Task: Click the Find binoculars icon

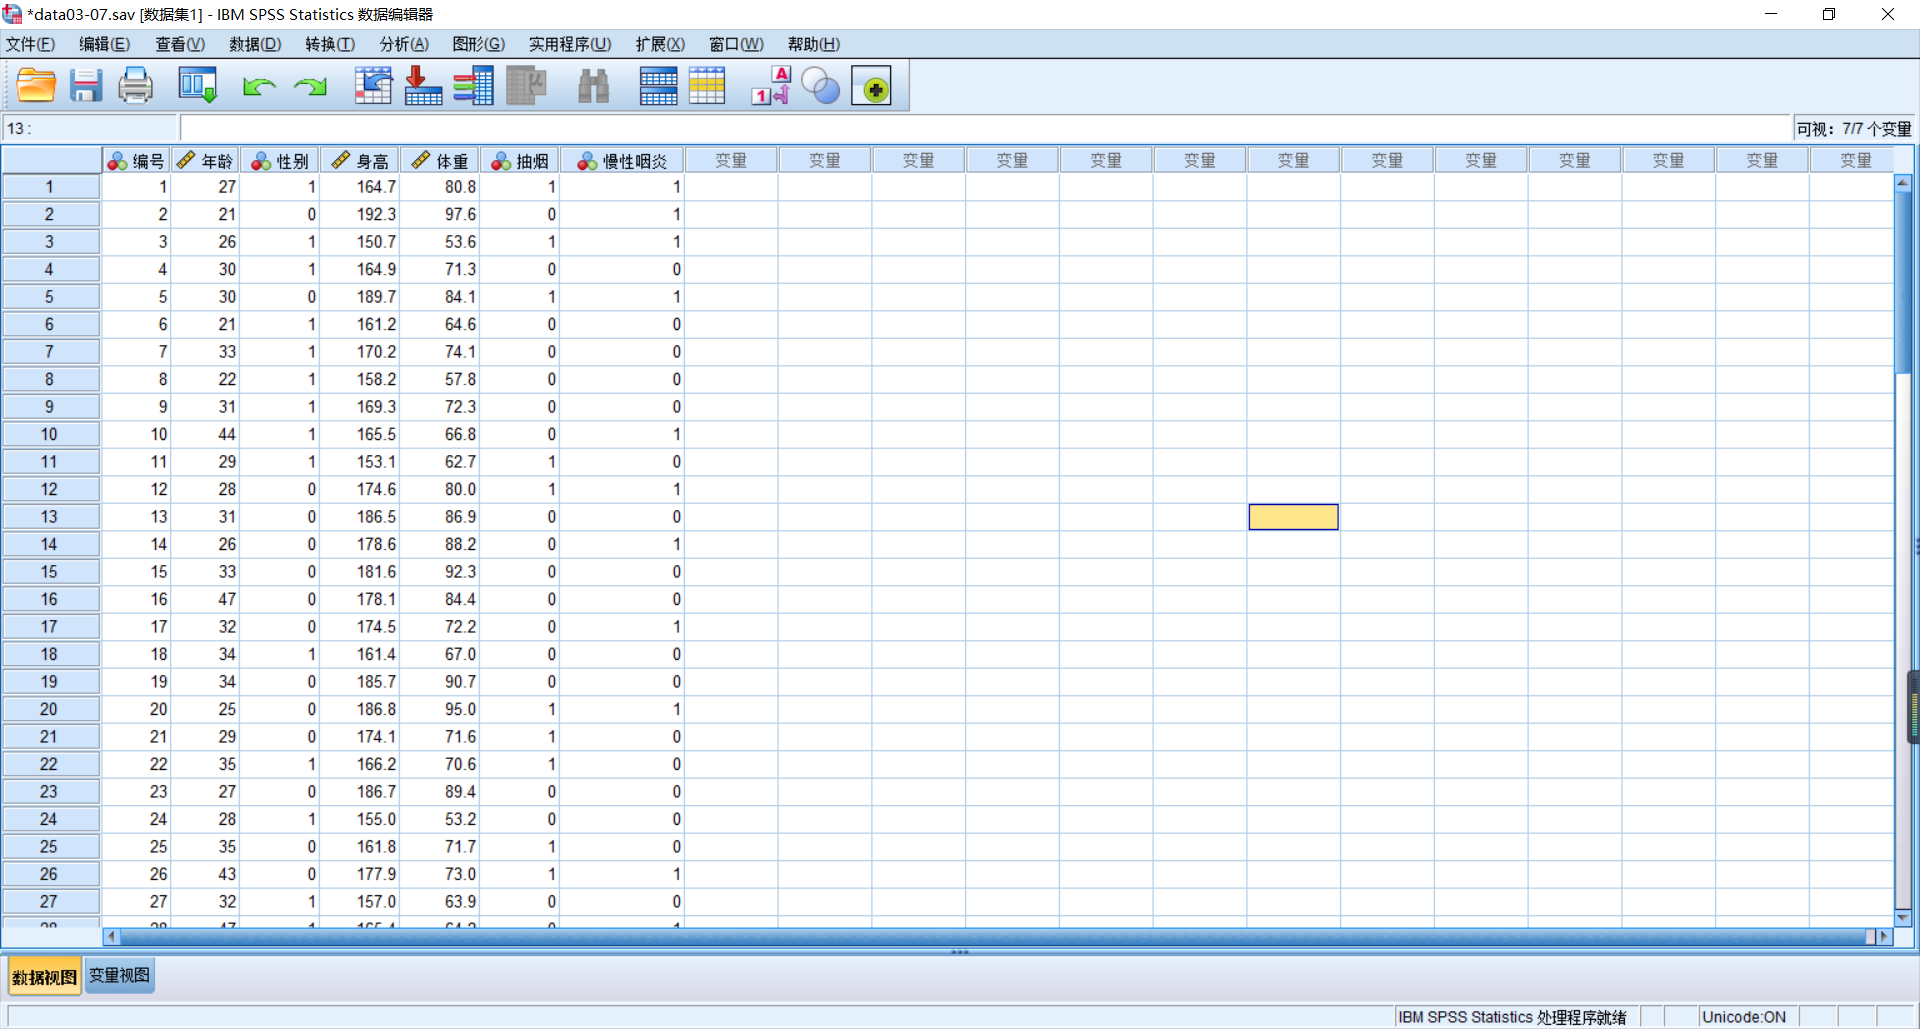Action: [594, 86]
